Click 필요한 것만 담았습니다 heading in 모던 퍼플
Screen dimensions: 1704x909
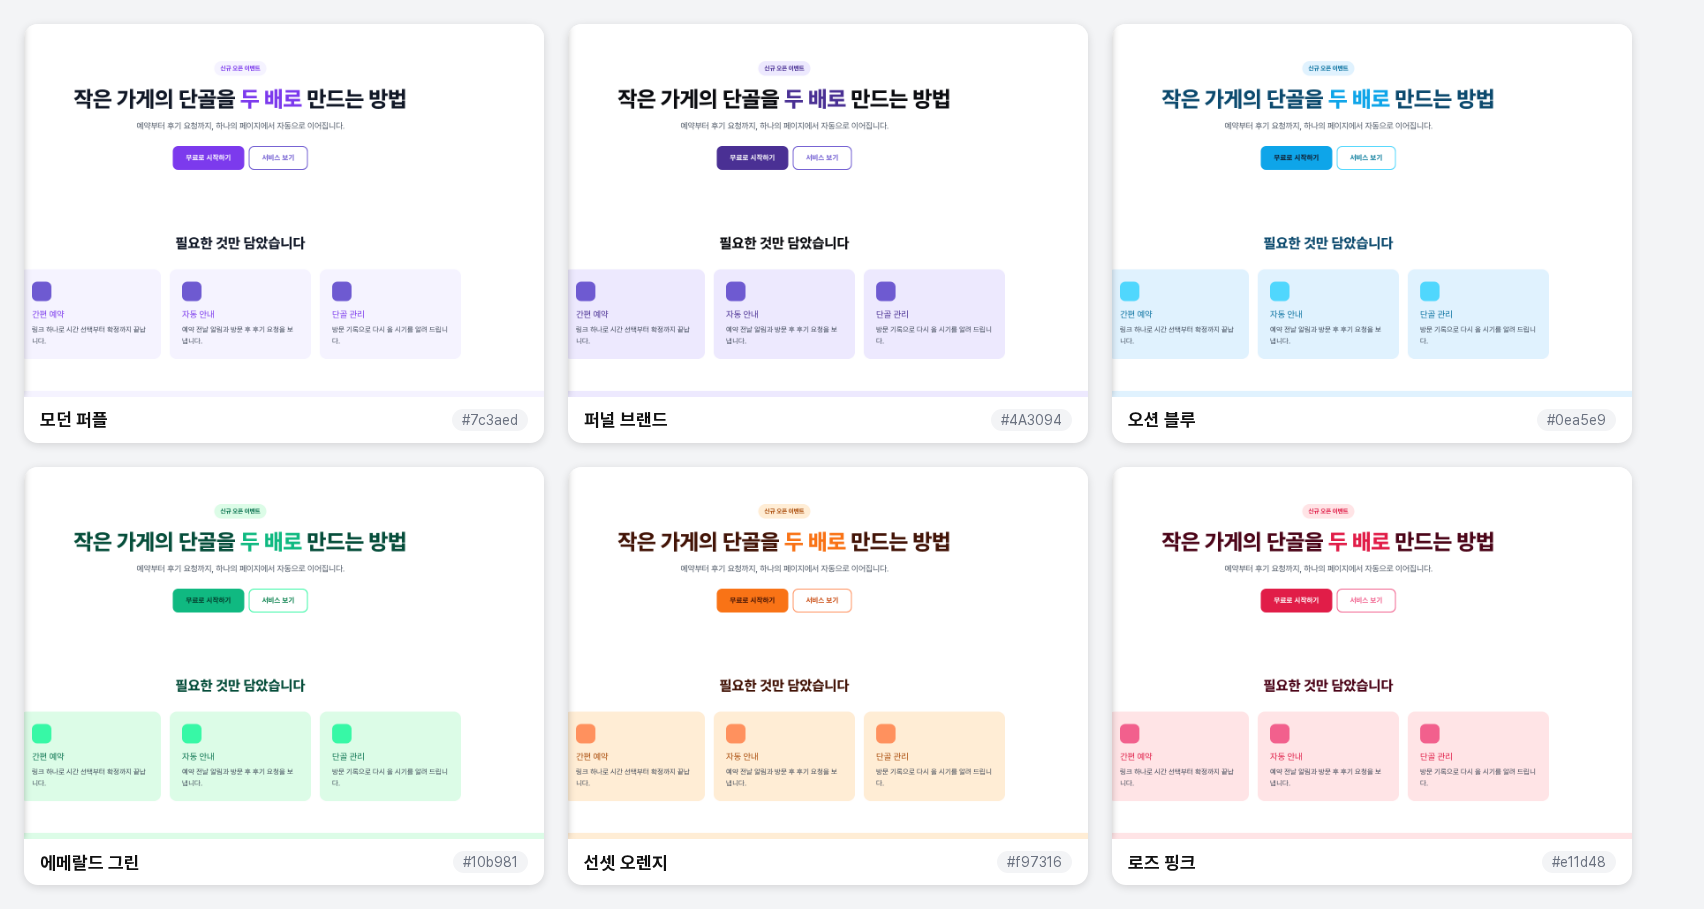point(240,243)
